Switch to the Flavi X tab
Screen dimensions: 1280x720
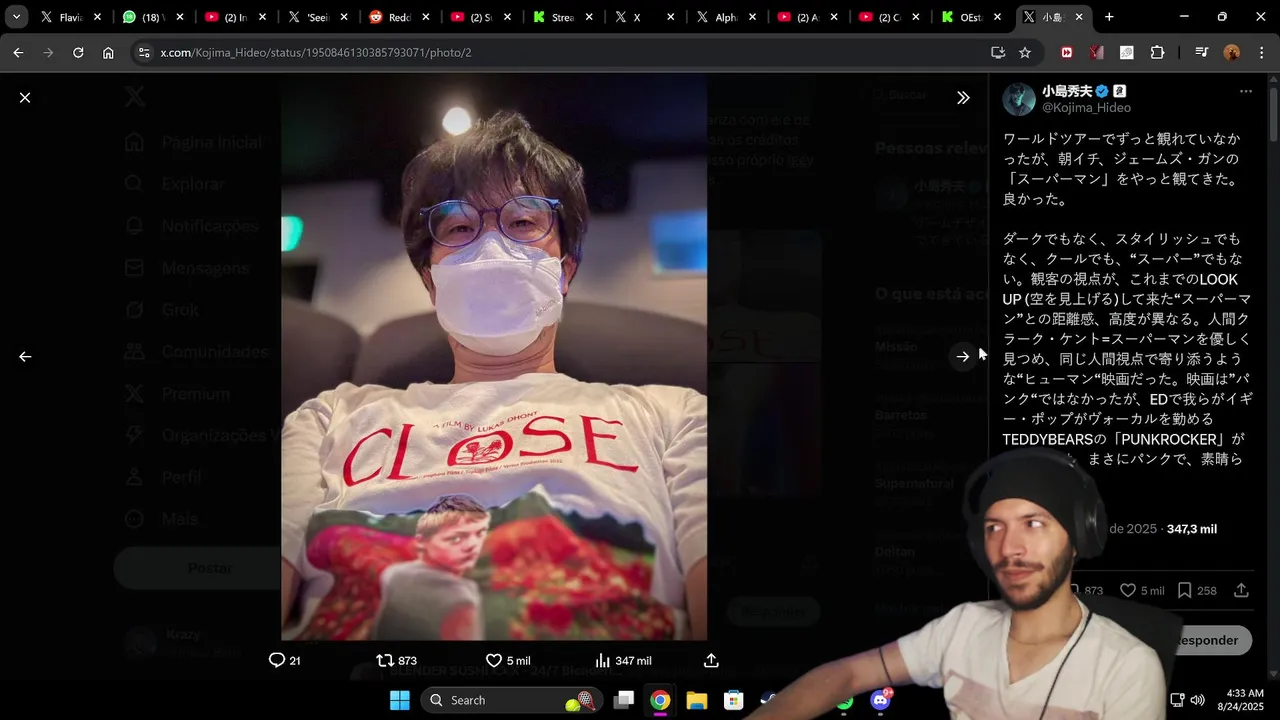70,17
